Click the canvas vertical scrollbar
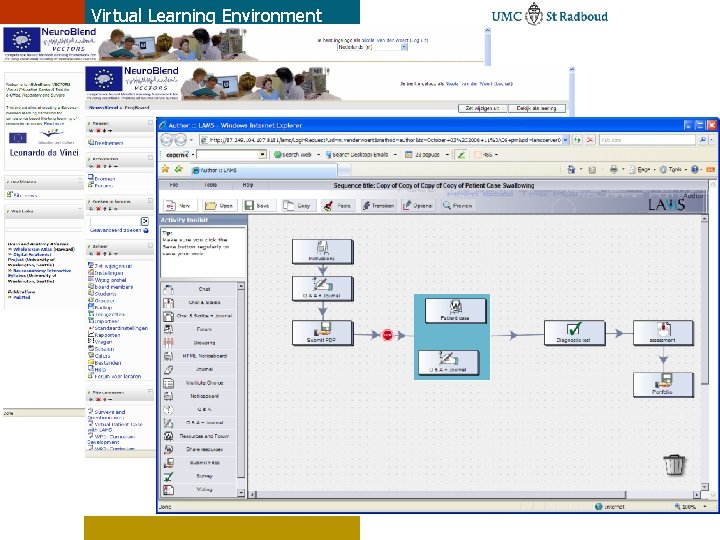720x540 pixels. [704, 304]
